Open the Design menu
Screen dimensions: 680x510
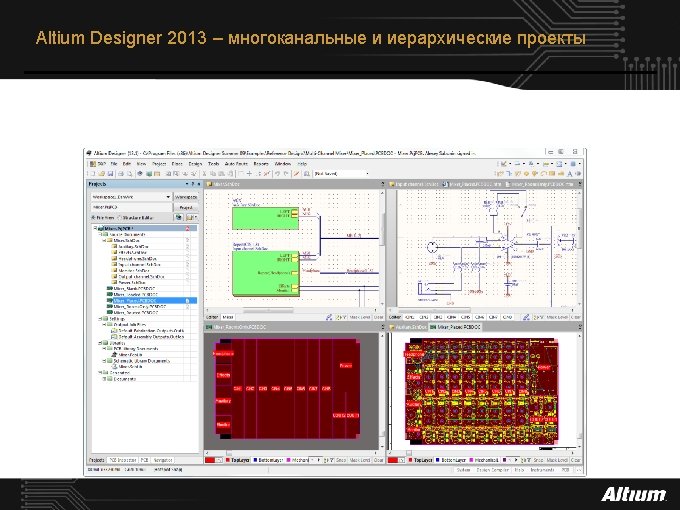(x=195, y=164)
